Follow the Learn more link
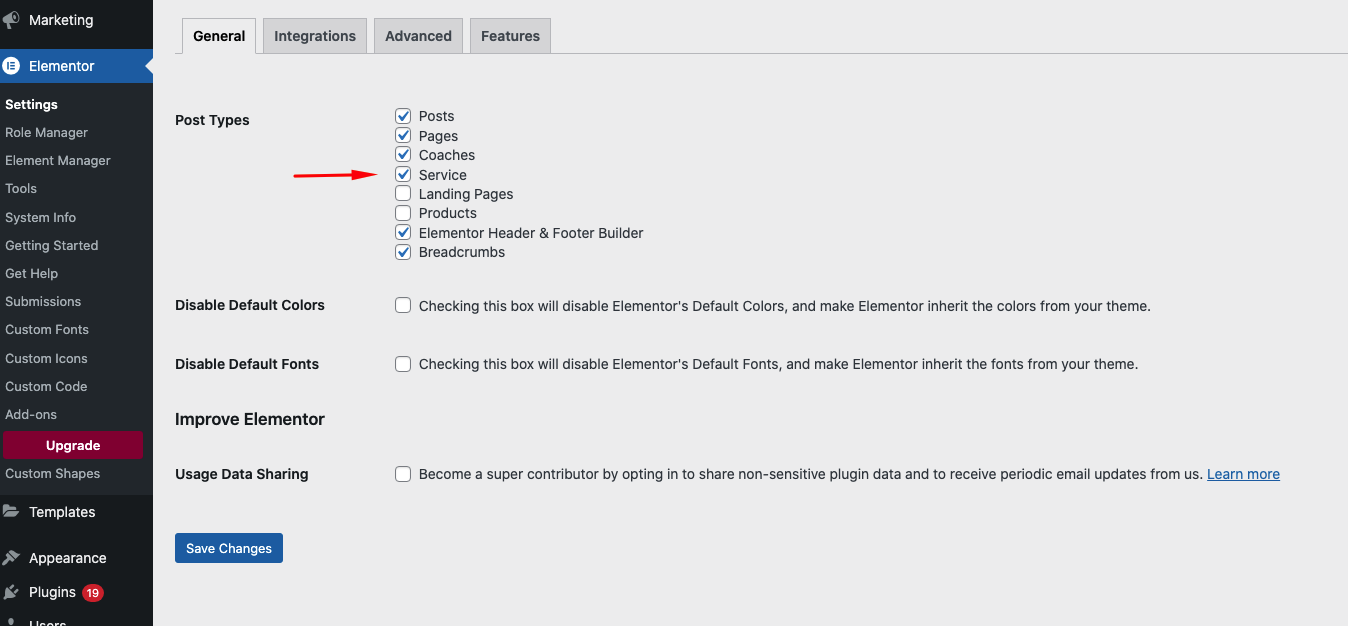The height and width of the screenshot is (626, 1348). pos(1243,474)
